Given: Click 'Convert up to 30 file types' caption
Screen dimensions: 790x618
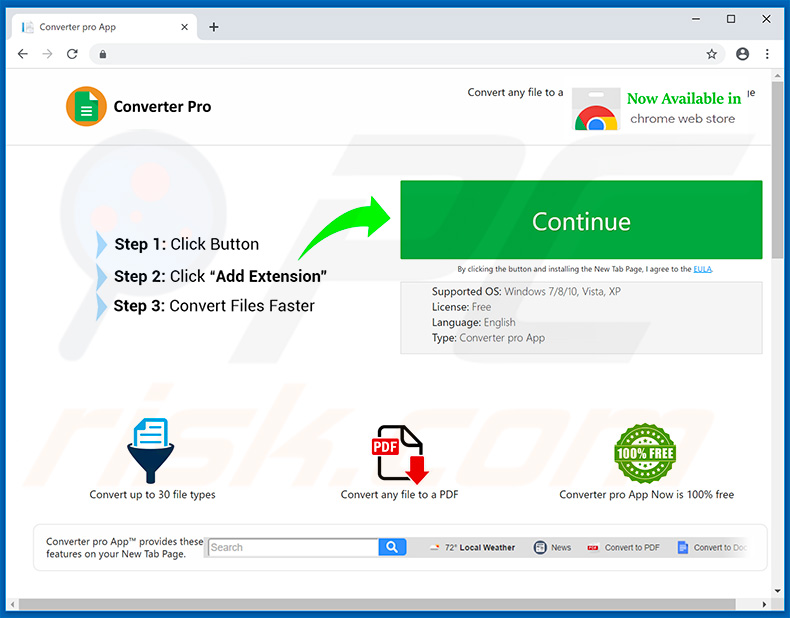Looking at the screenshot, I should click(152, 495).
